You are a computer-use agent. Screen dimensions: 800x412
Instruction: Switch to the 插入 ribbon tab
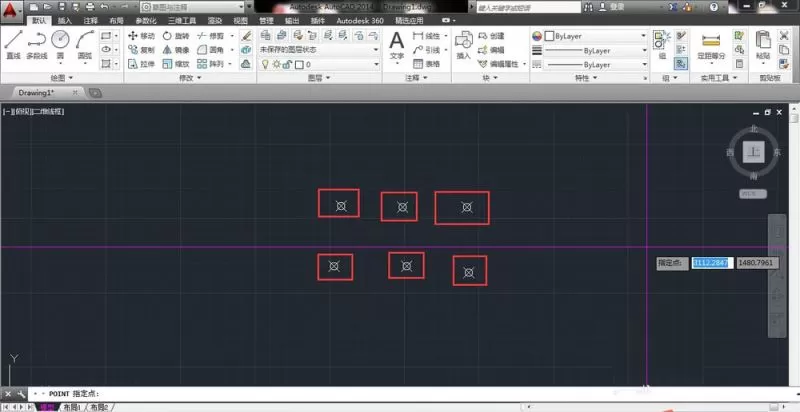[65, 21]
